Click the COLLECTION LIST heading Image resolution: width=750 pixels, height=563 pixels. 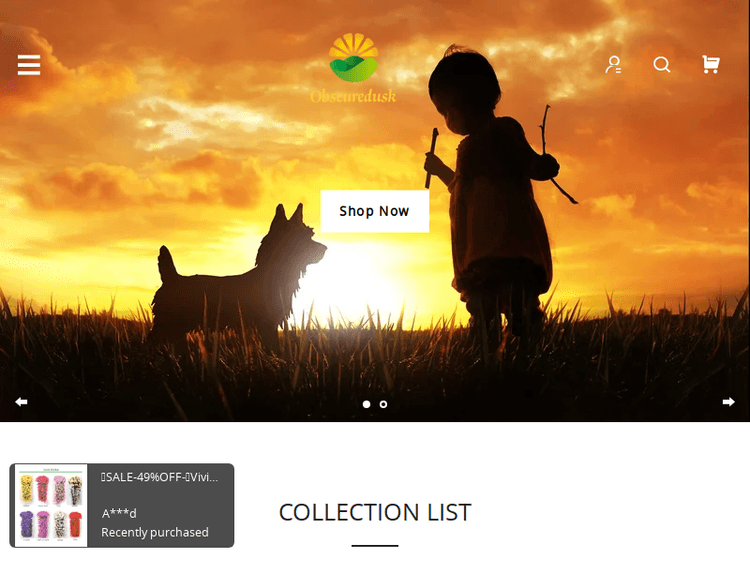point(375,512)
